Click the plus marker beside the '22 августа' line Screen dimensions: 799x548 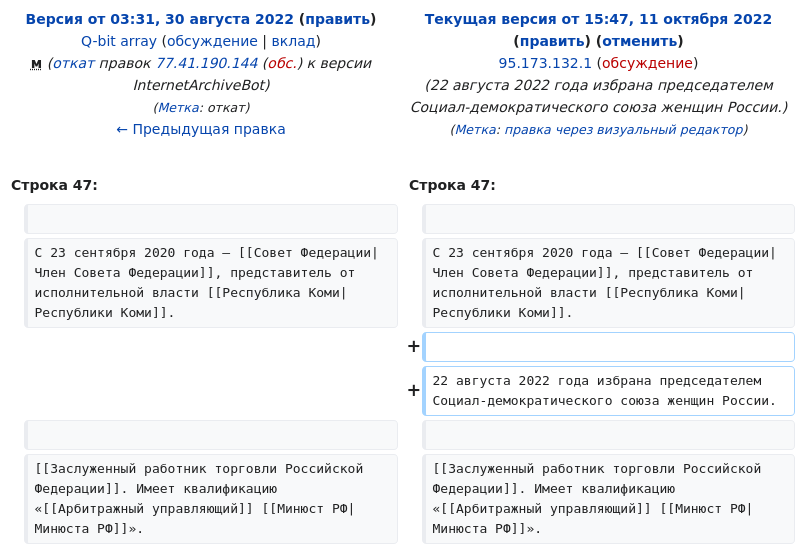click(413, 390)
